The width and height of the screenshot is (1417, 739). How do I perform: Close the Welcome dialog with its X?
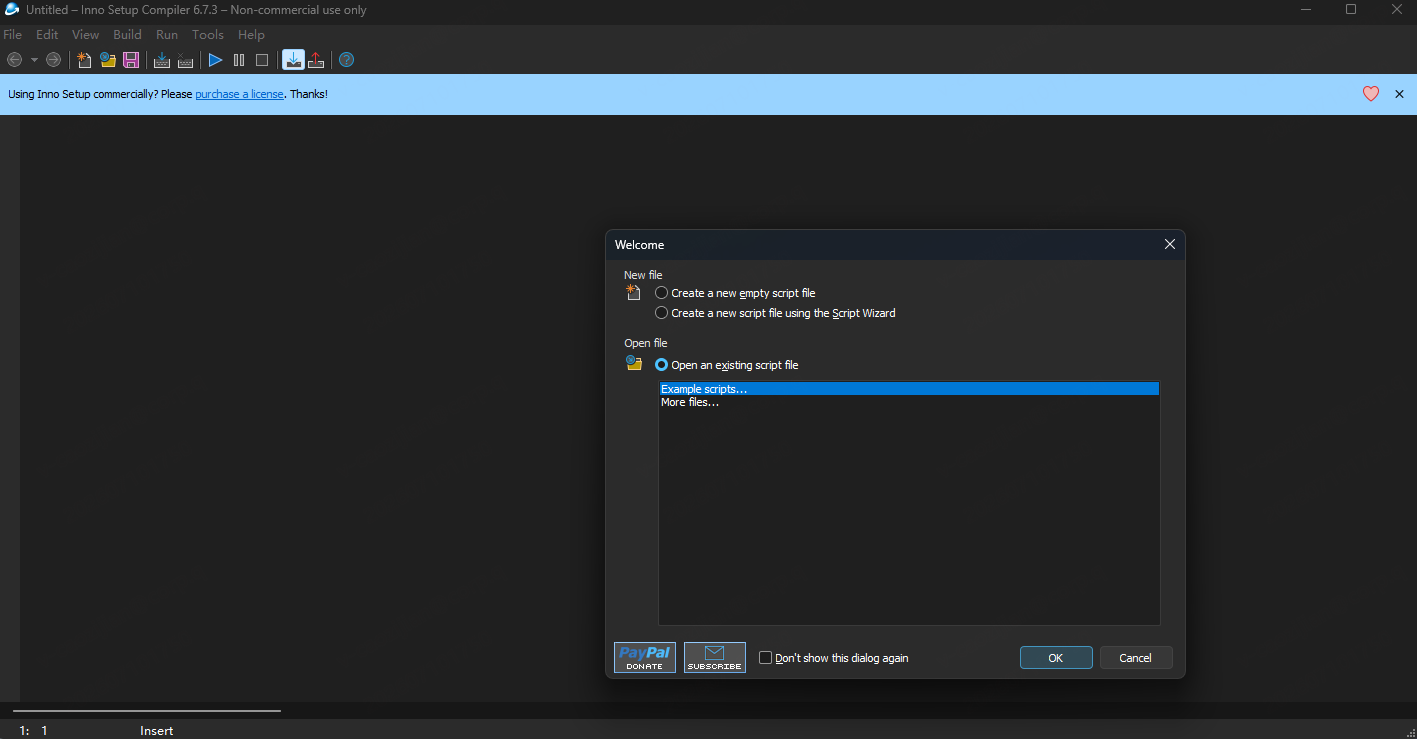click(x=1170, y=245)
